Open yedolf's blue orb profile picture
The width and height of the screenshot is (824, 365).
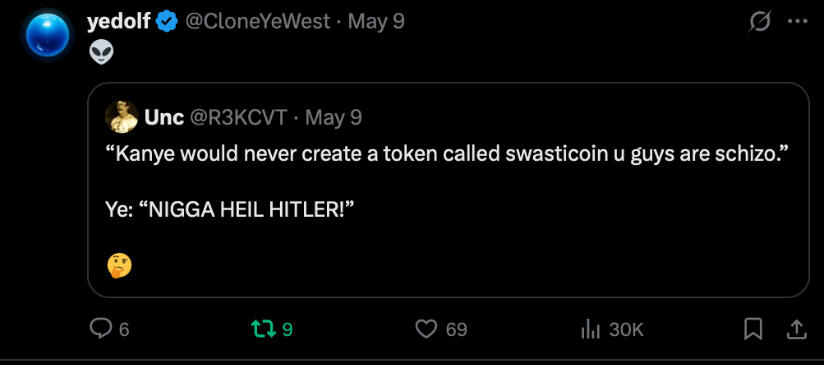point(47,34)
